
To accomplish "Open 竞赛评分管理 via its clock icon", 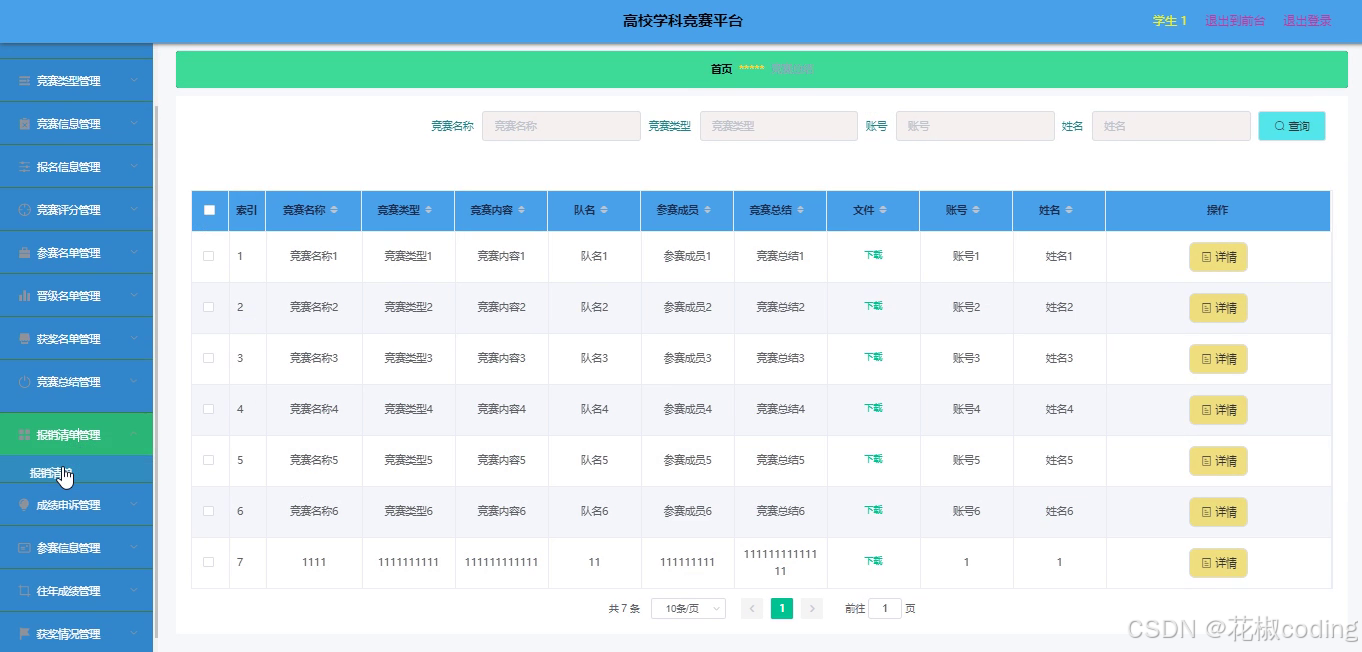I will click(24, 209).
